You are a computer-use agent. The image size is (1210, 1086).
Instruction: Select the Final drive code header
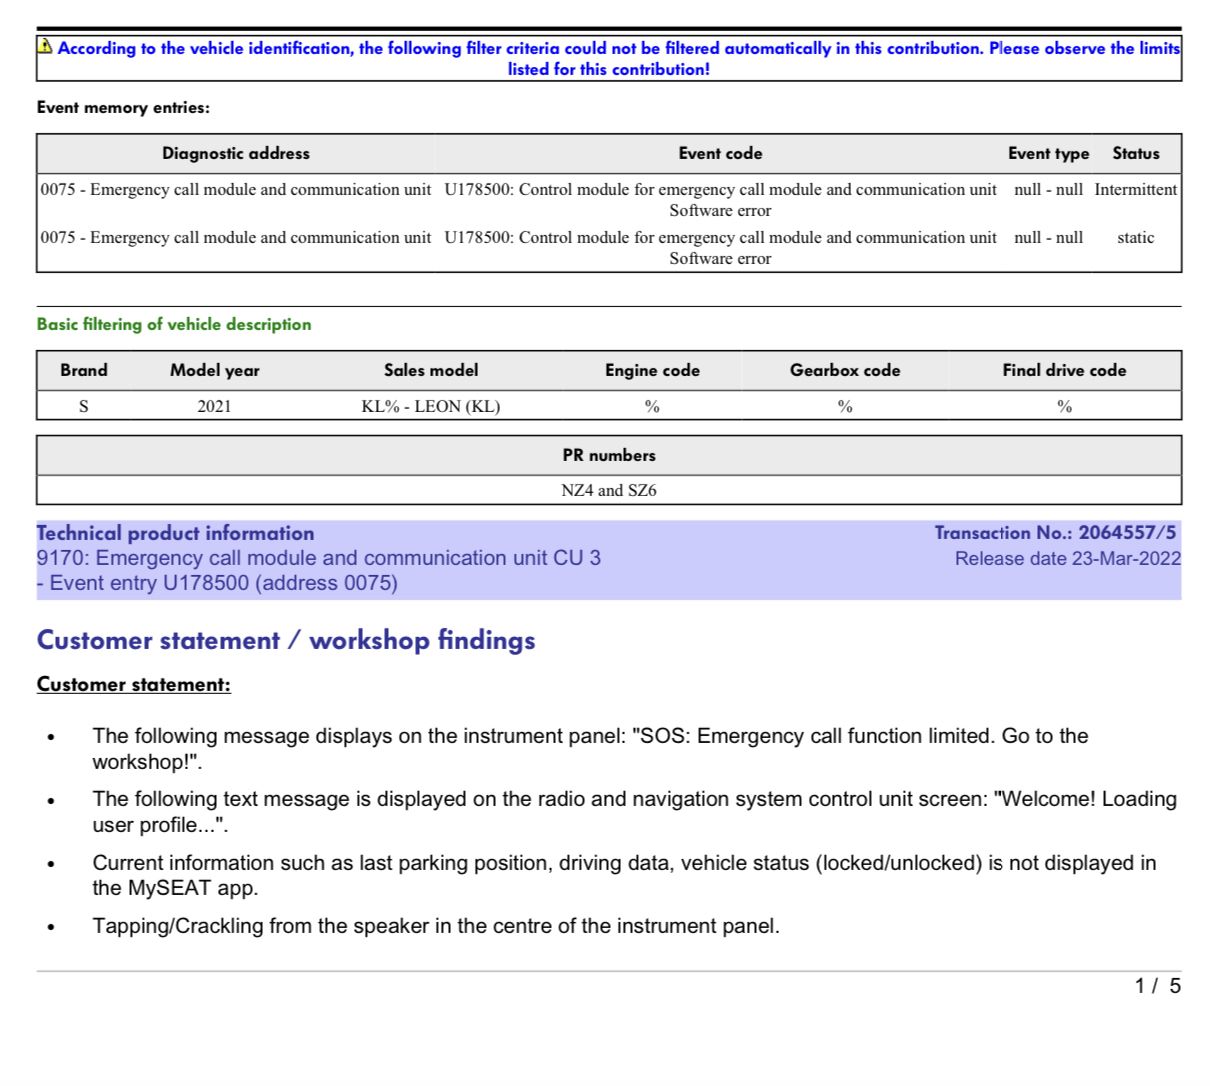[1064, 370]
